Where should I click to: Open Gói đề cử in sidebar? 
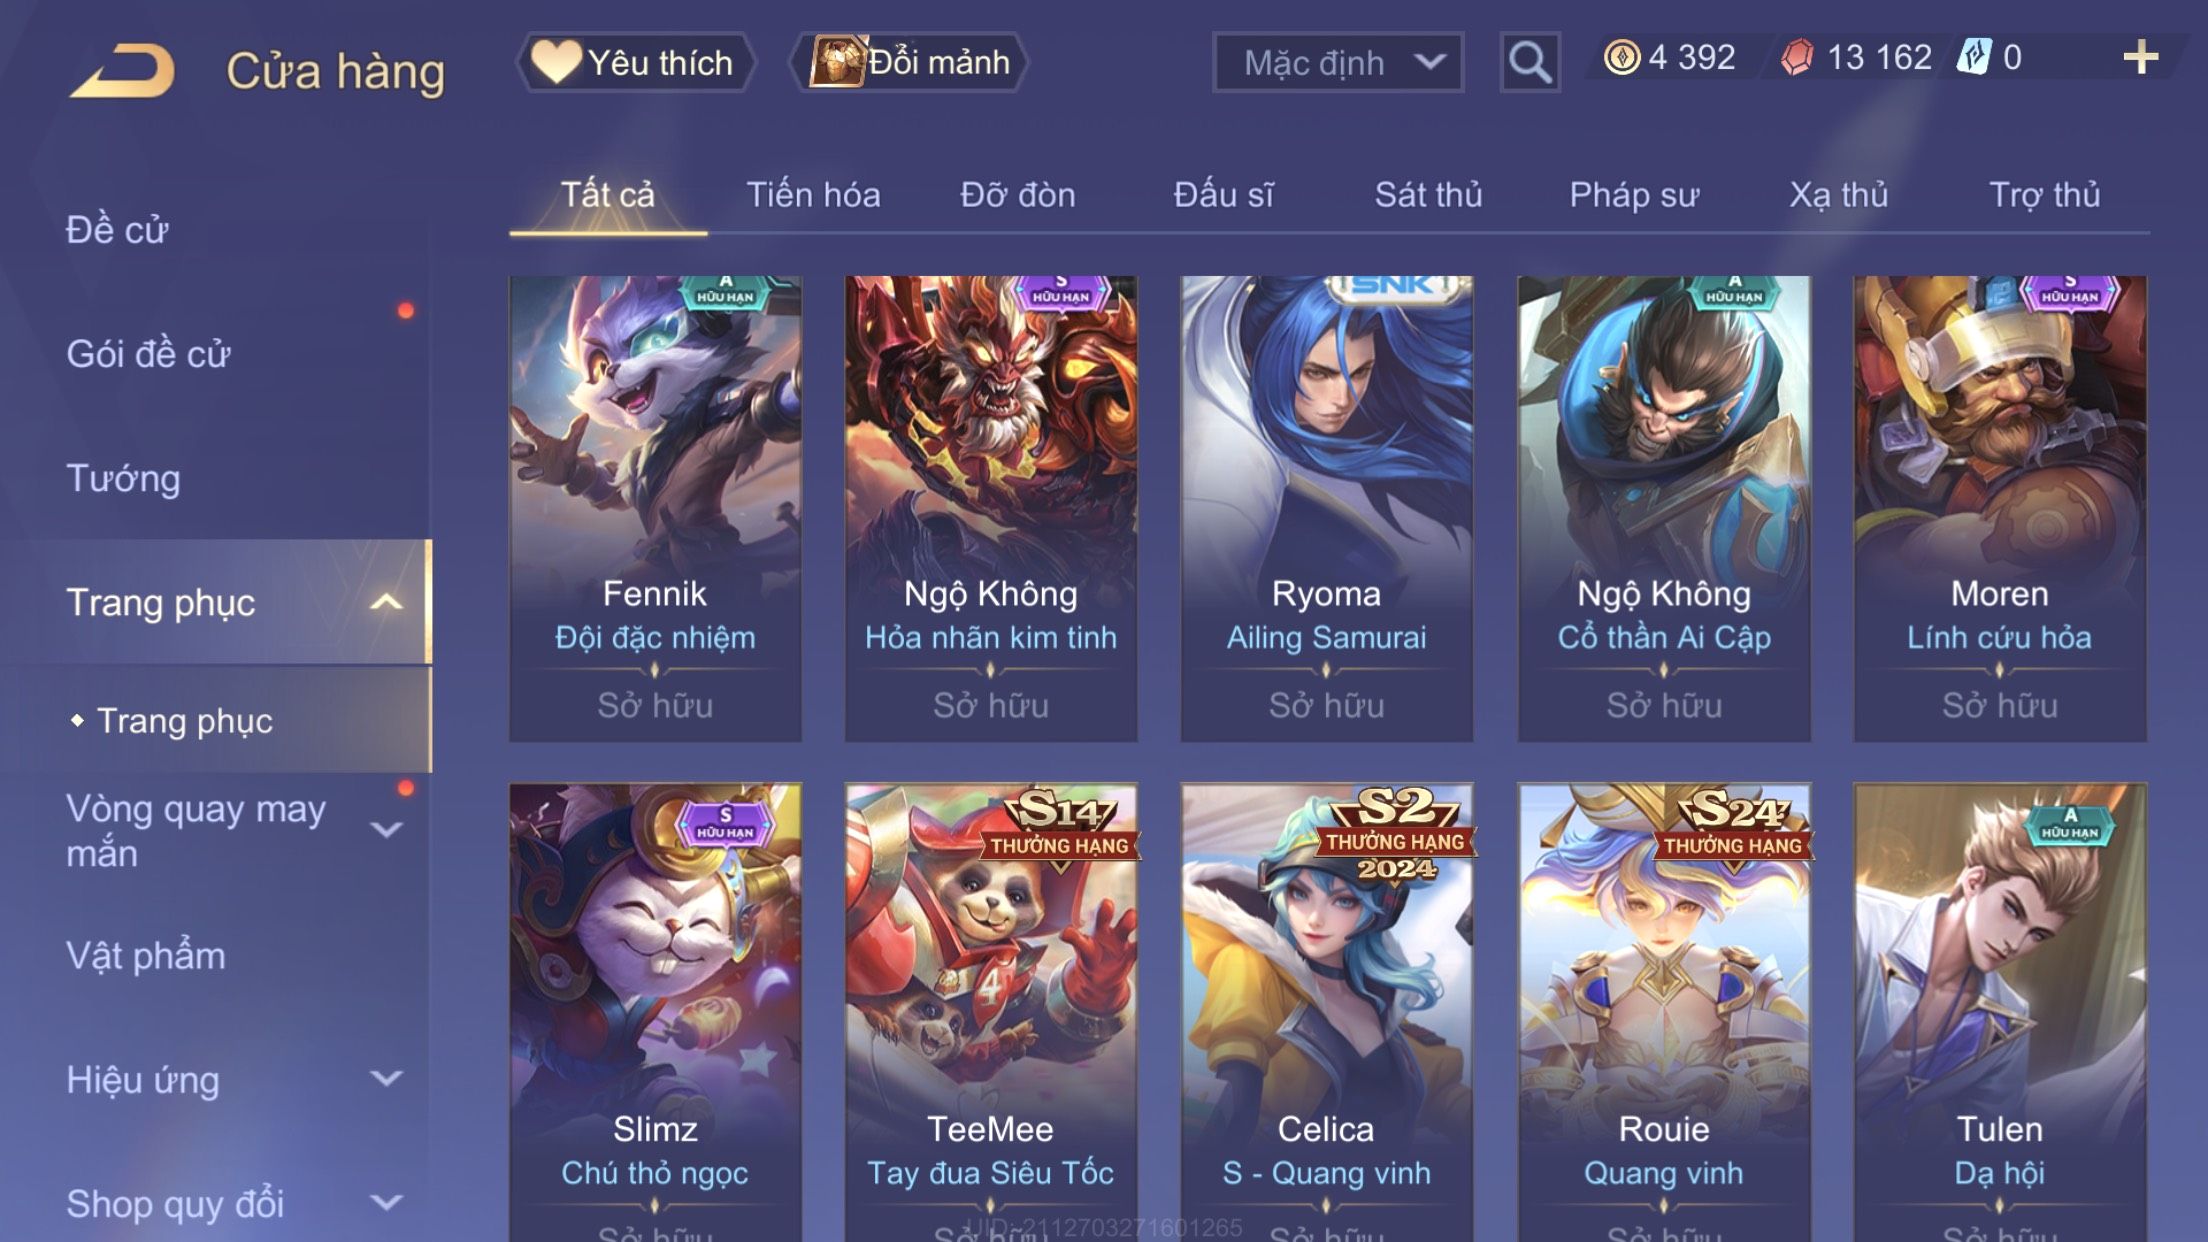(x=148, y=354)
